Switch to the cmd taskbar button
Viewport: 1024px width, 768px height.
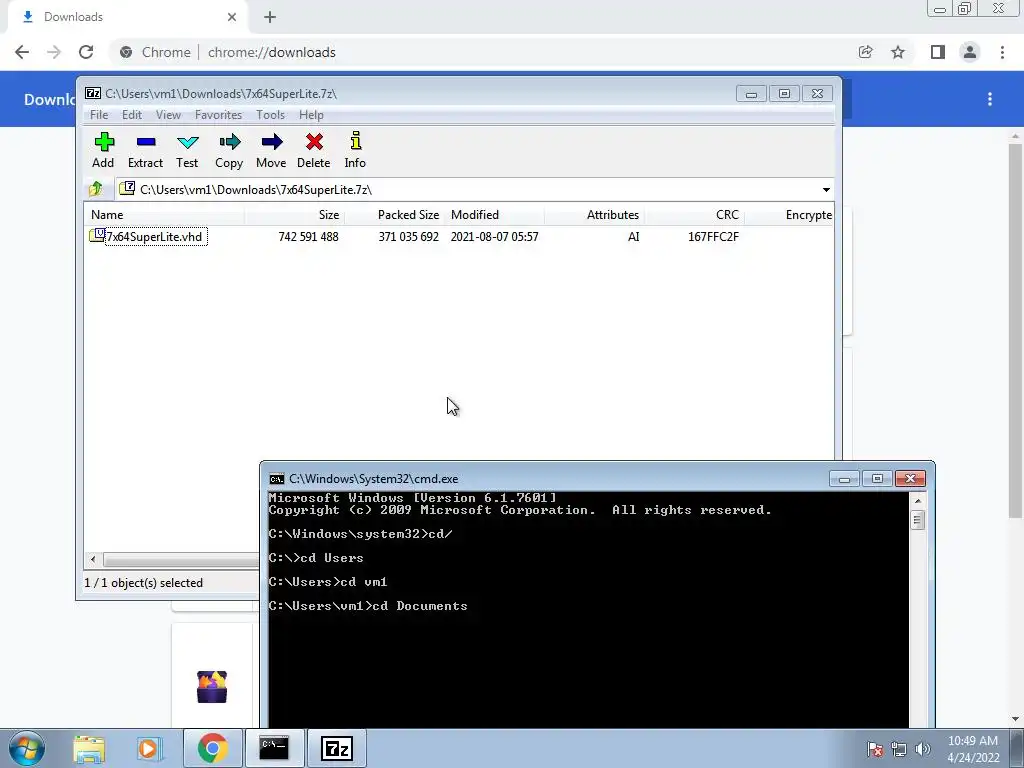click(274, 748)
